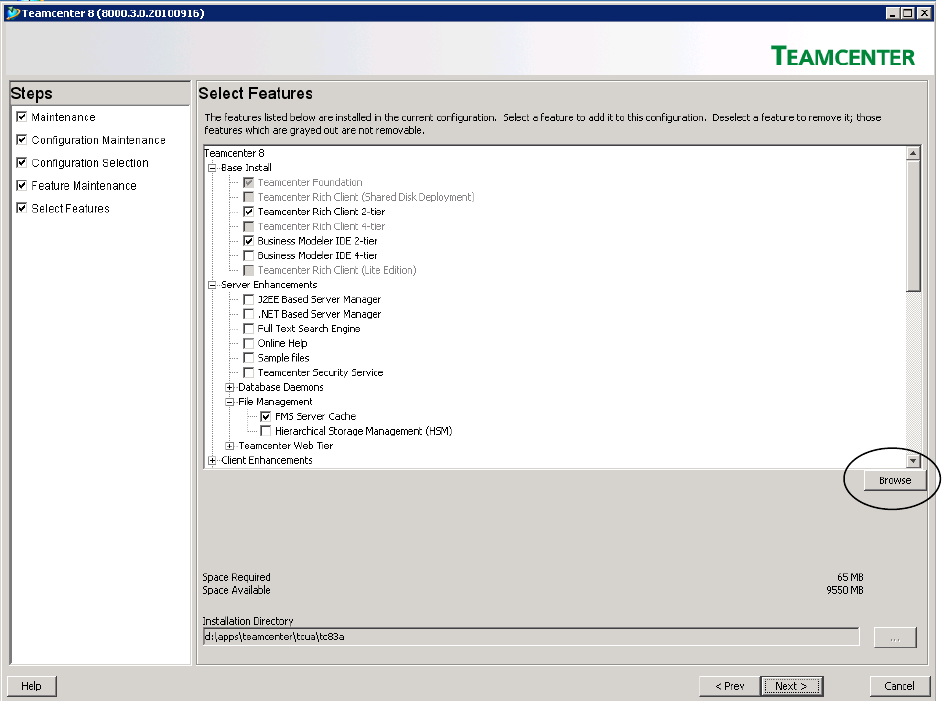The width and height of the screenshot is (942, 701).
Task: Select Teamcenter Rich Client 4-tier row
Action: coord(321,226)
